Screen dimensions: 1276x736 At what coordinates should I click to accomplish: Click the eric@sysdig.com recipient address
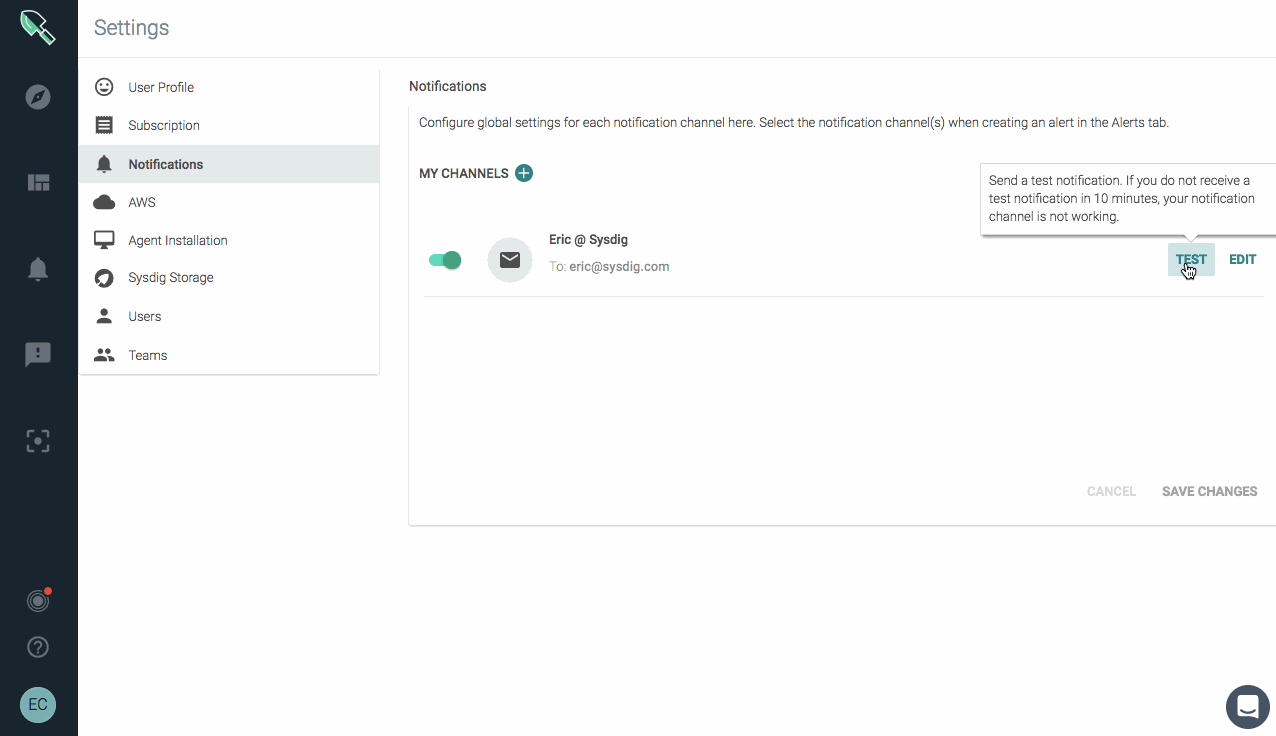pyautogui.click(x=619, y=267)
